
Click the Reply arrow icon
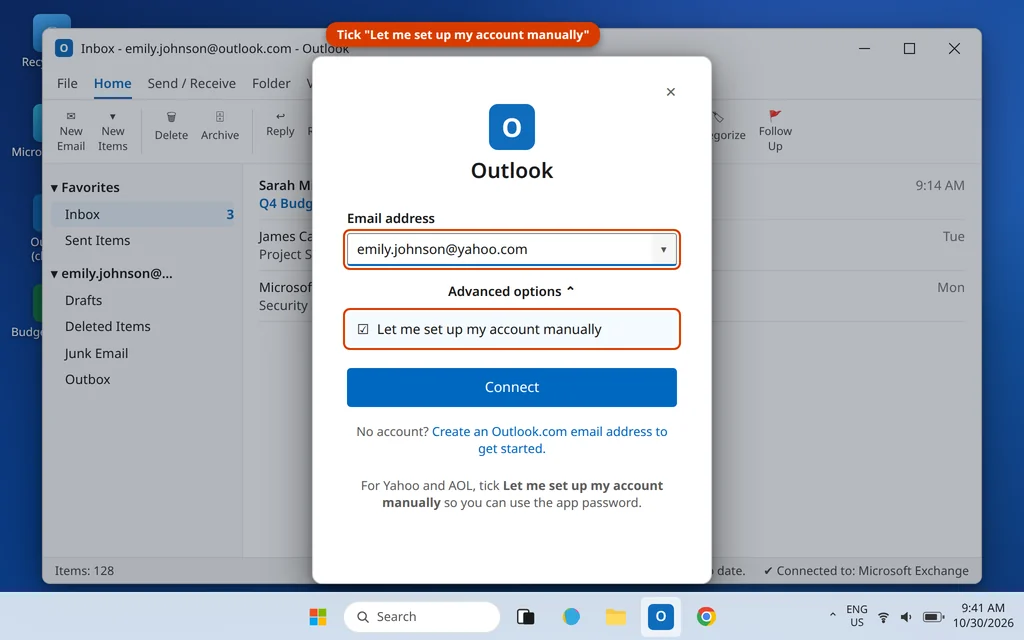coord(280,116)
